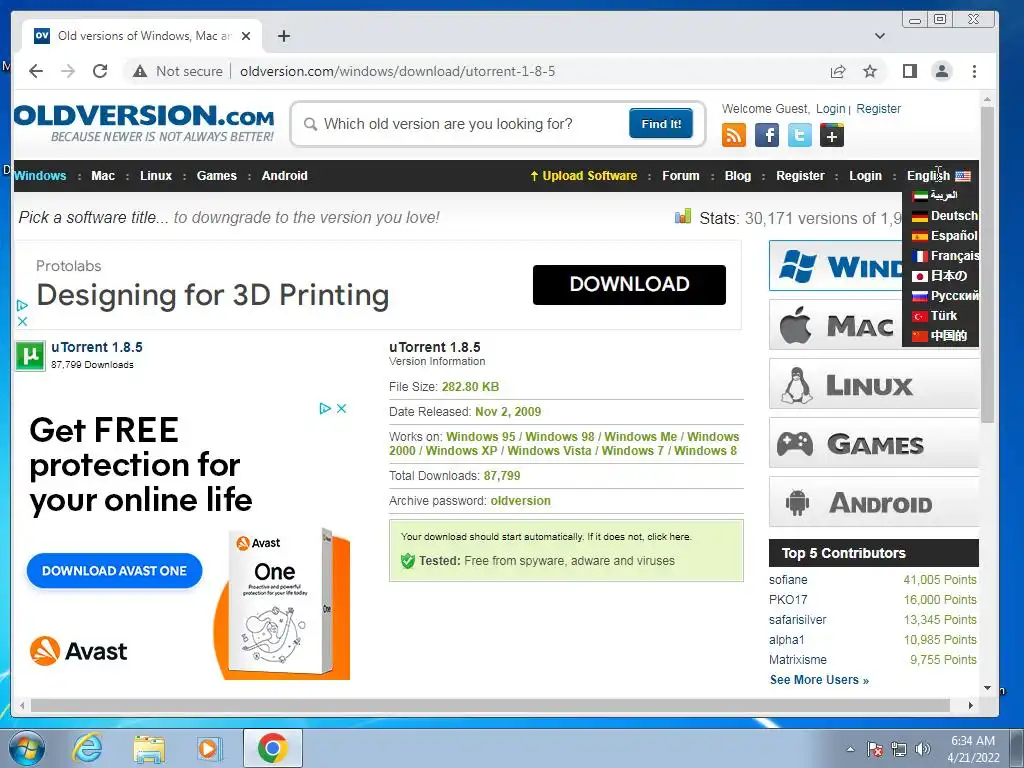The image size is (1024, 768).
Task: Open the Blog link in nav bar
Action: coord(738,176)
